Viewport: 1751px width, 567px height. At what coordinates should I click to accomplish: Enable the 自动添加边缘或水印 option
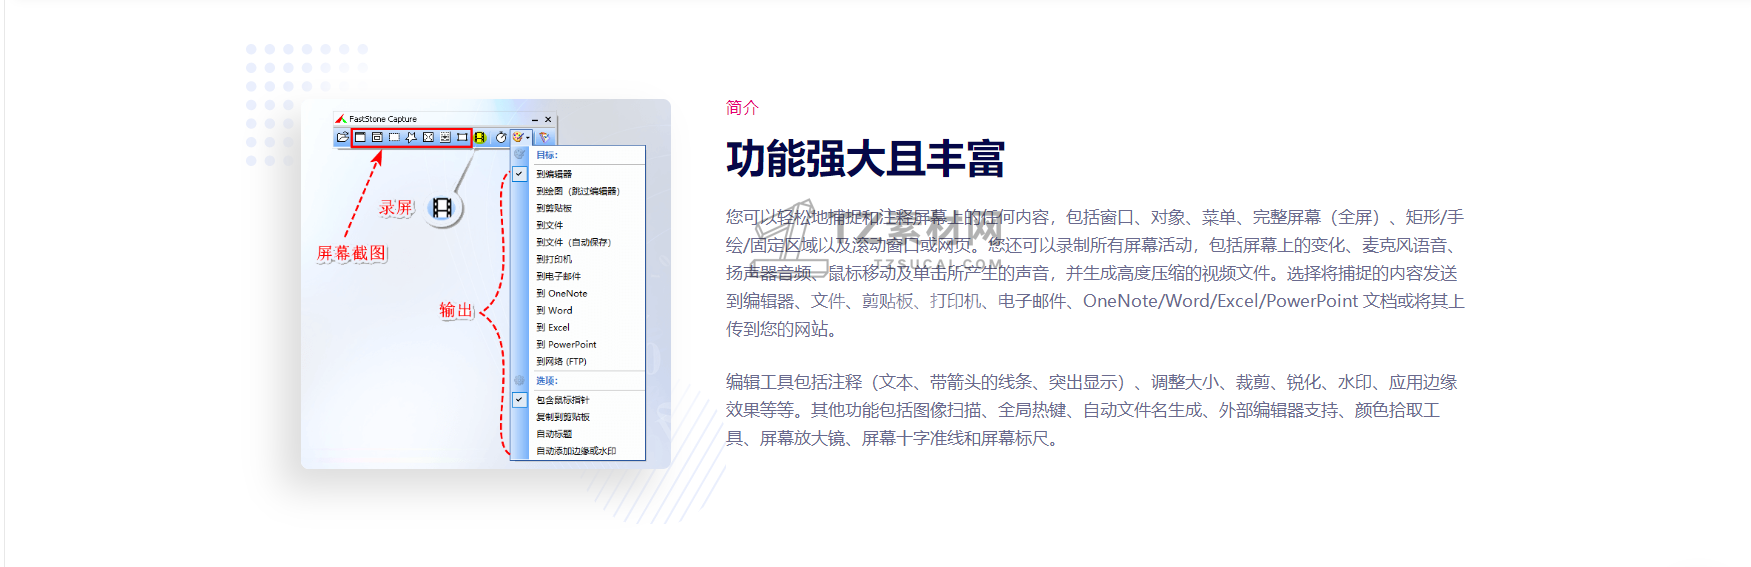point(578,451)
